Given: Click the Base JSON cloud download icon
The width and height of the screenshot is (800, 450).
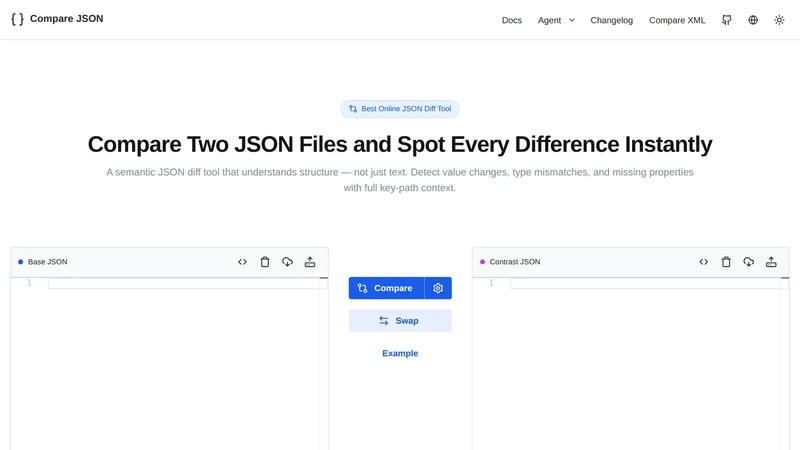Looking at the screenshot, I should 287,262.
